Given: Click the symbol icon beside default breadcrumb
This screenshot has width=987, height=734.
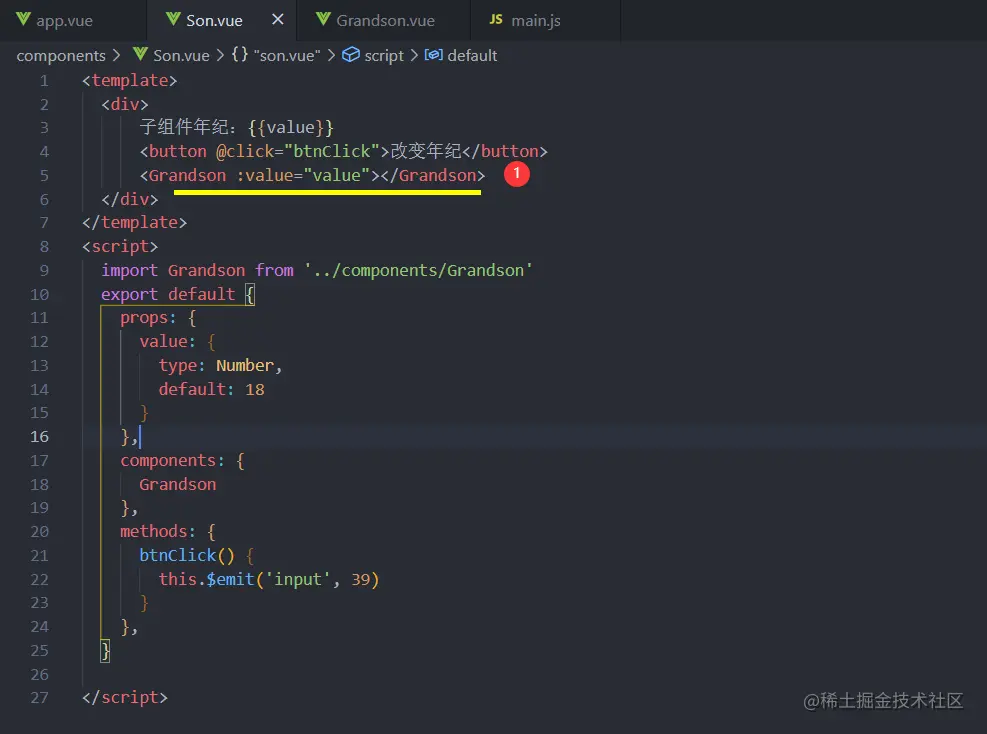Looking at the screenshot, I should click(434, 55).
